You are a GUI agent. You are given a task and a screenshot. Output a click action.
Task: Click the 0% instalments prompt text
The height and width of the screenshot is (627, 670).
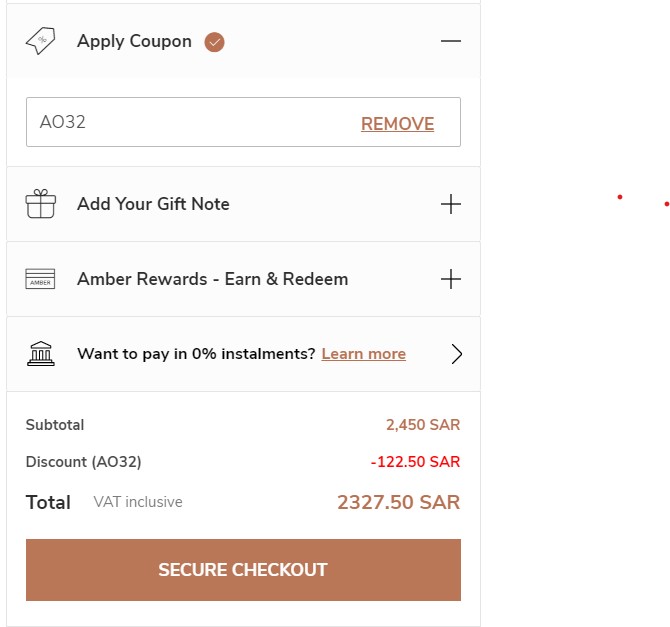point(196,354)
